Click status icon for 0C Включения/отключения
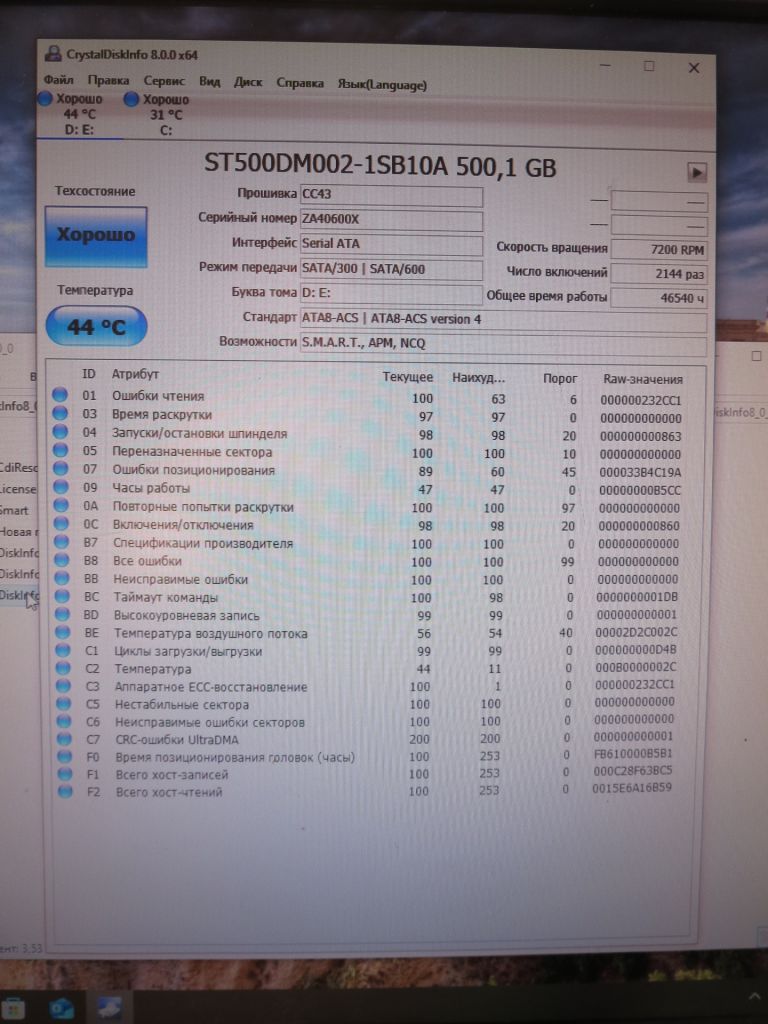Viewport: 768px width, 1024px height. pos(61,523)
